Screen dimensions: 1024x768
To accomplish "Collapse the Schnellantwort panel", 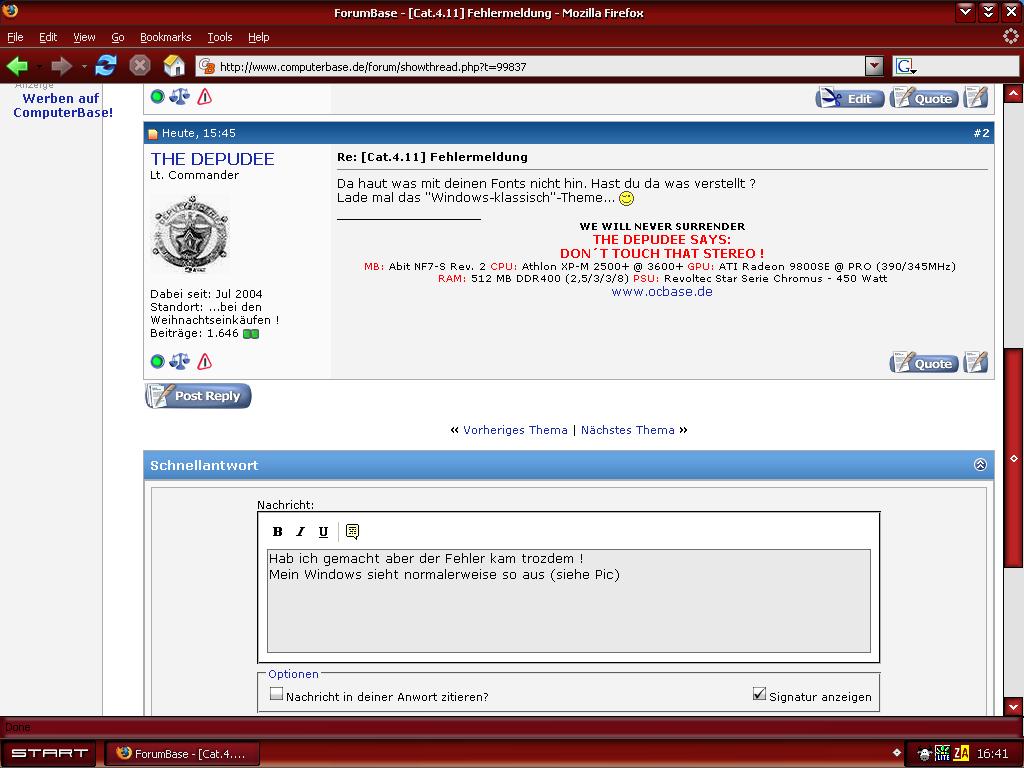I will [980, 464].
